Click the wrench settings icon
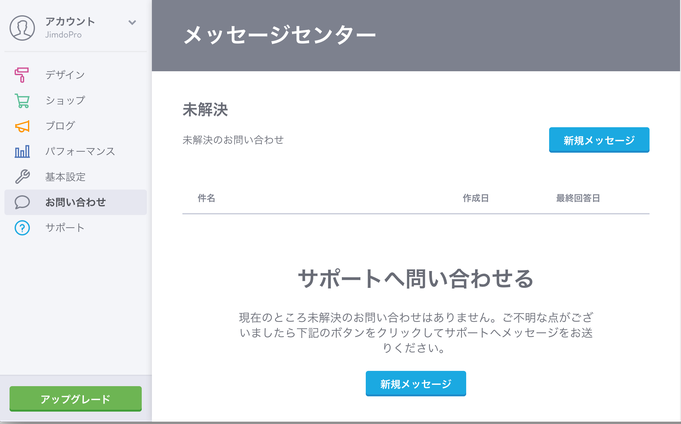 pos(22,176)
